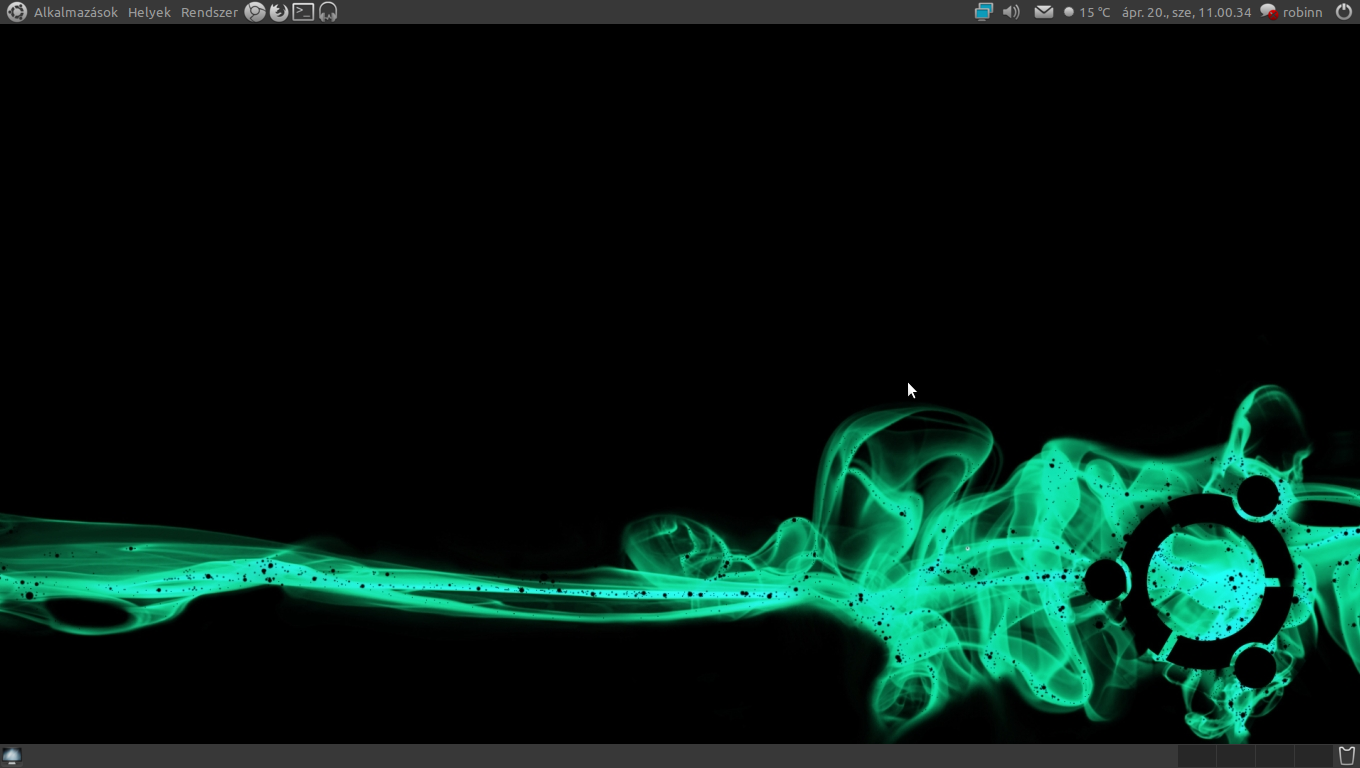
Task: Open the calendar from the clock text
Action: tap(1186, 12)
